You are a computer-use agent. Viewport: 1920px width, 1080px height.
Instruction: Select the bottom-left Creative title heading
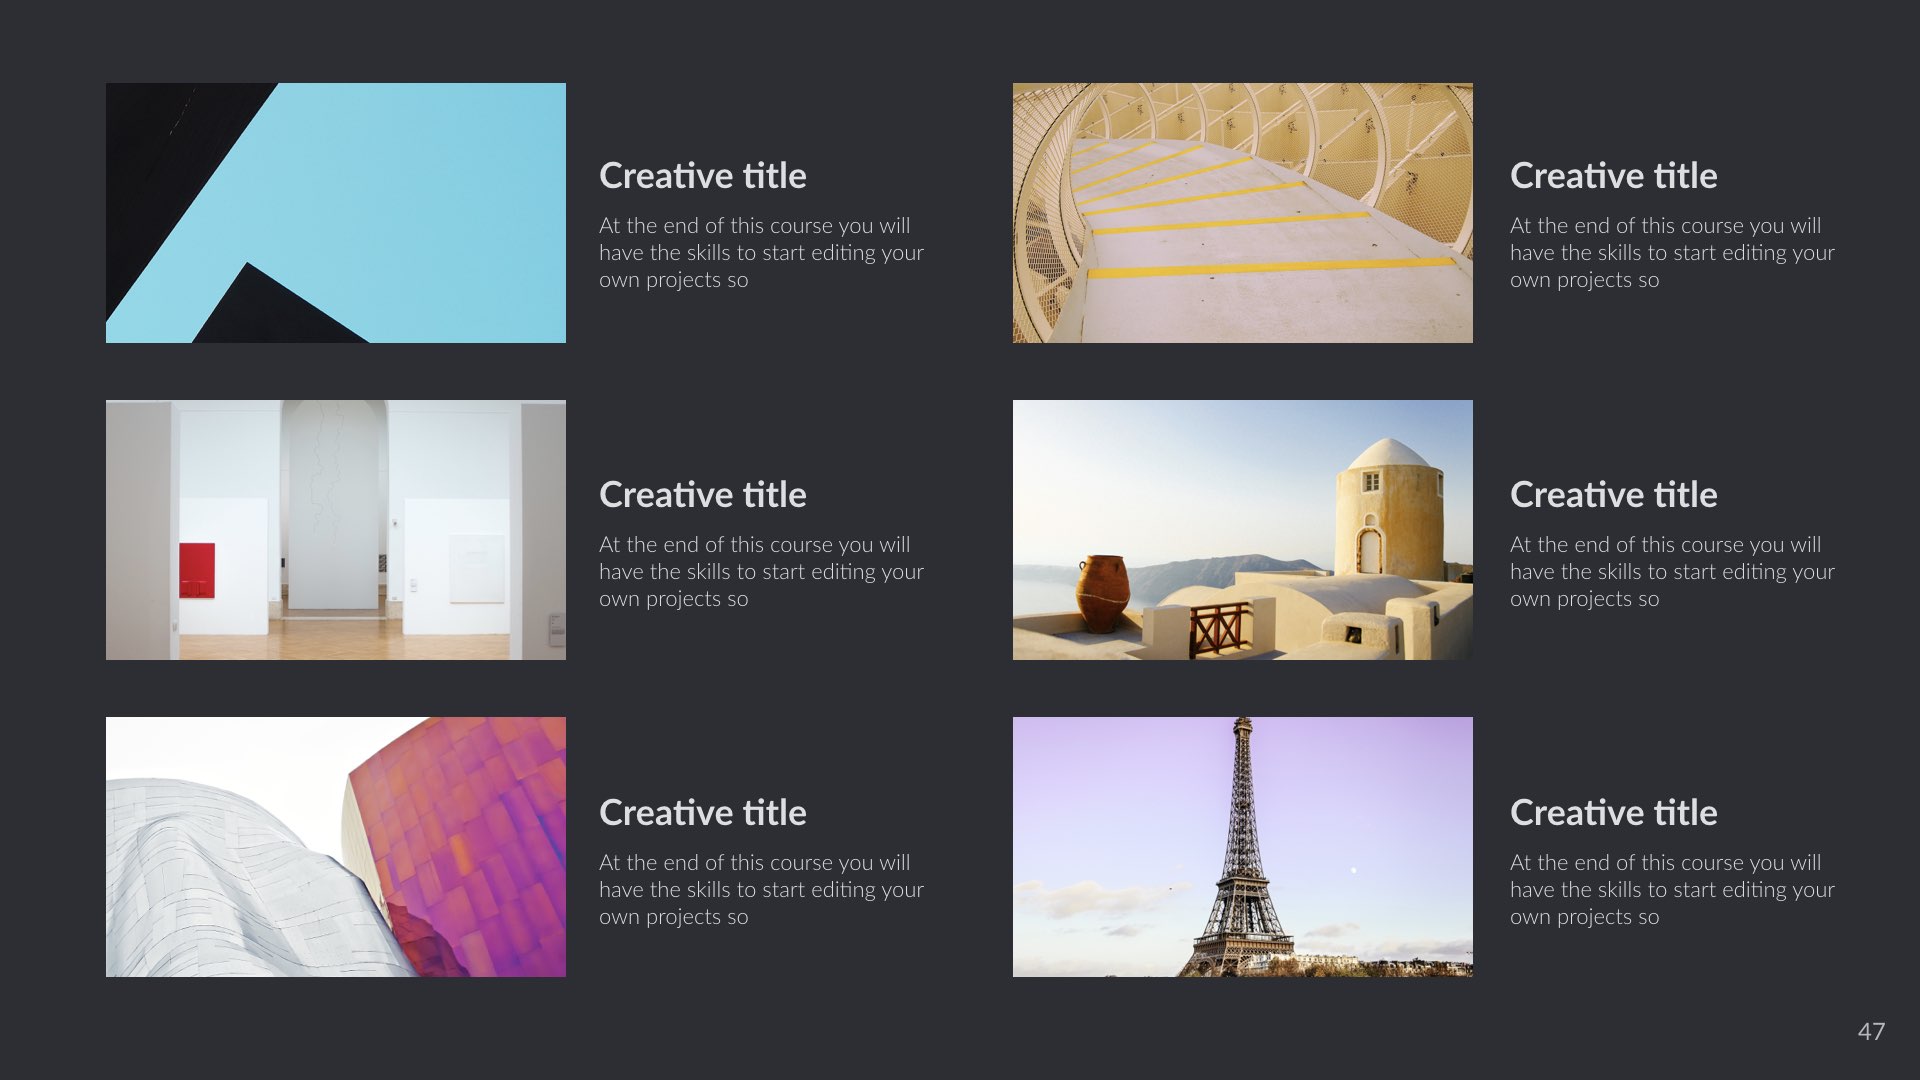click(x=702, y=812)
